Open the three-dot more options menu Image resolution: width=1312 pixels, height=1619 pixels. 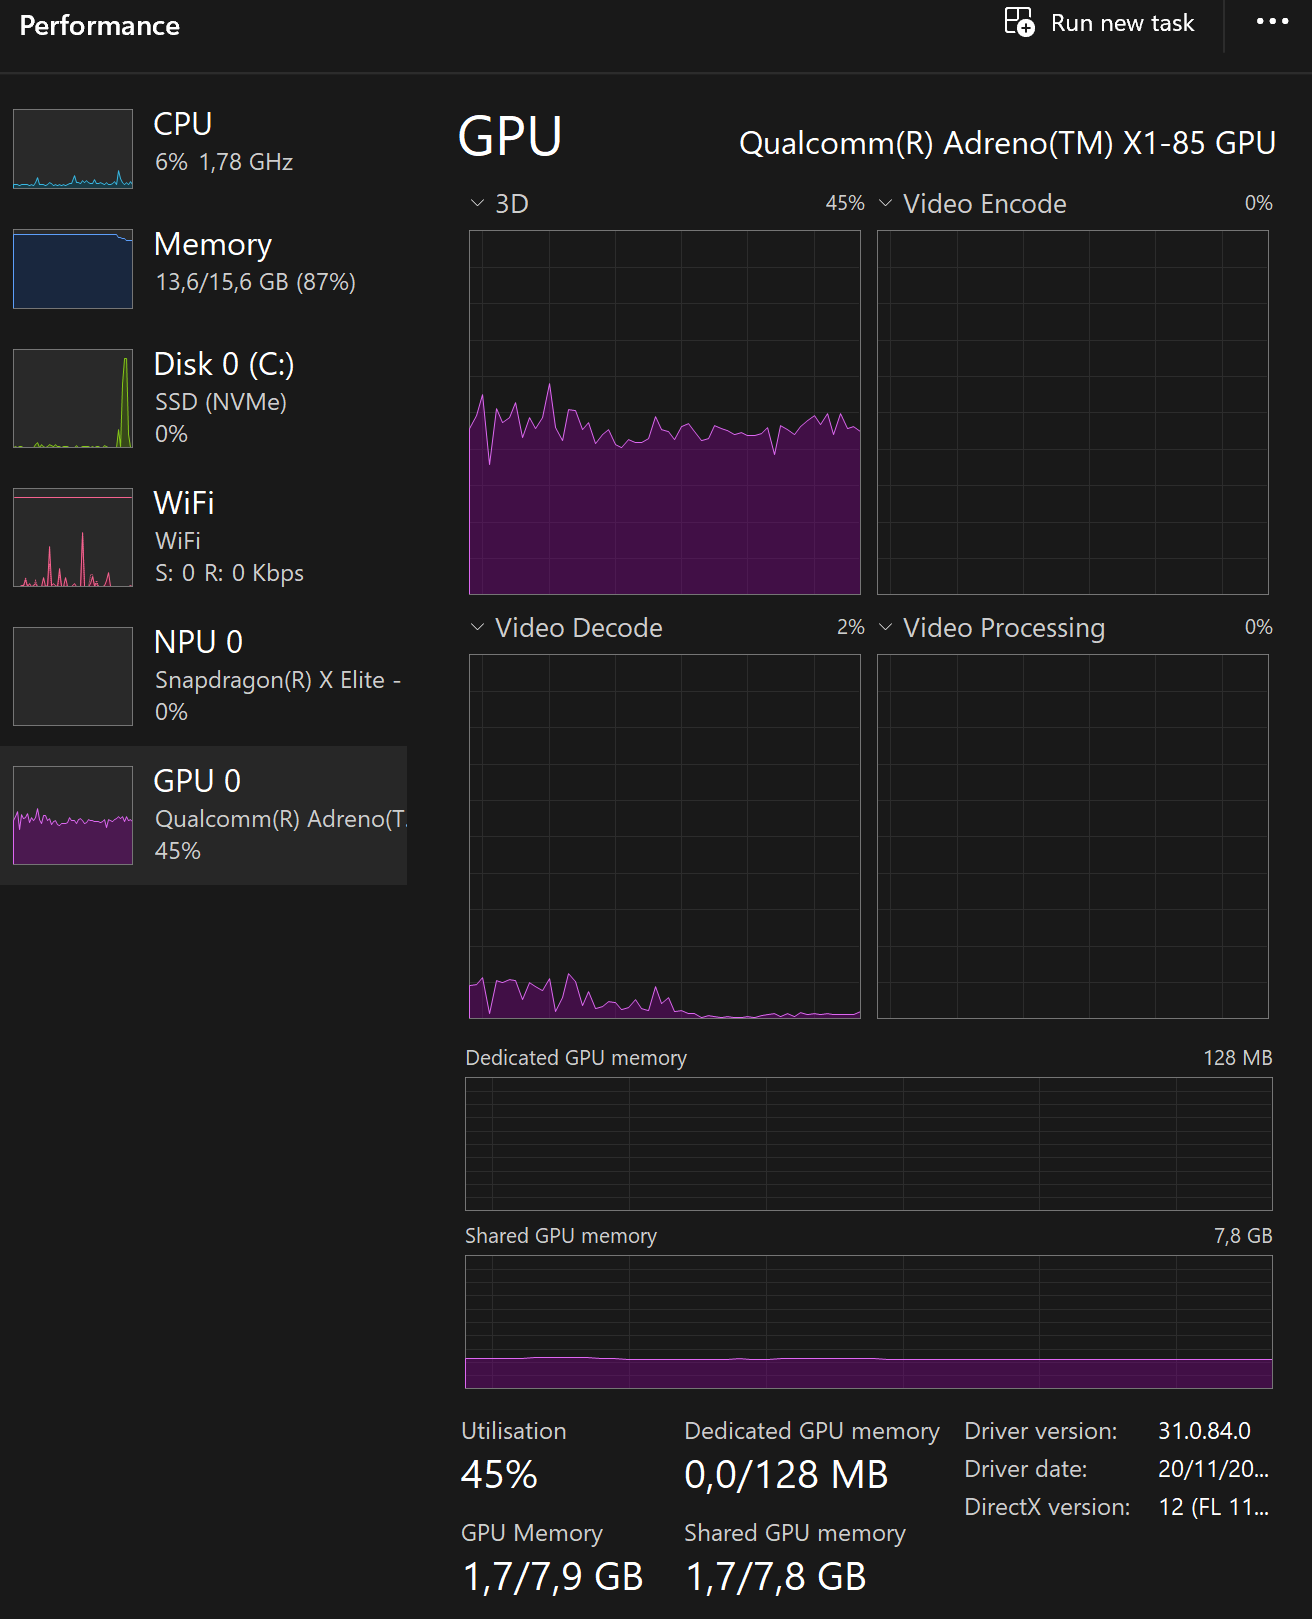pos(1272,22)
